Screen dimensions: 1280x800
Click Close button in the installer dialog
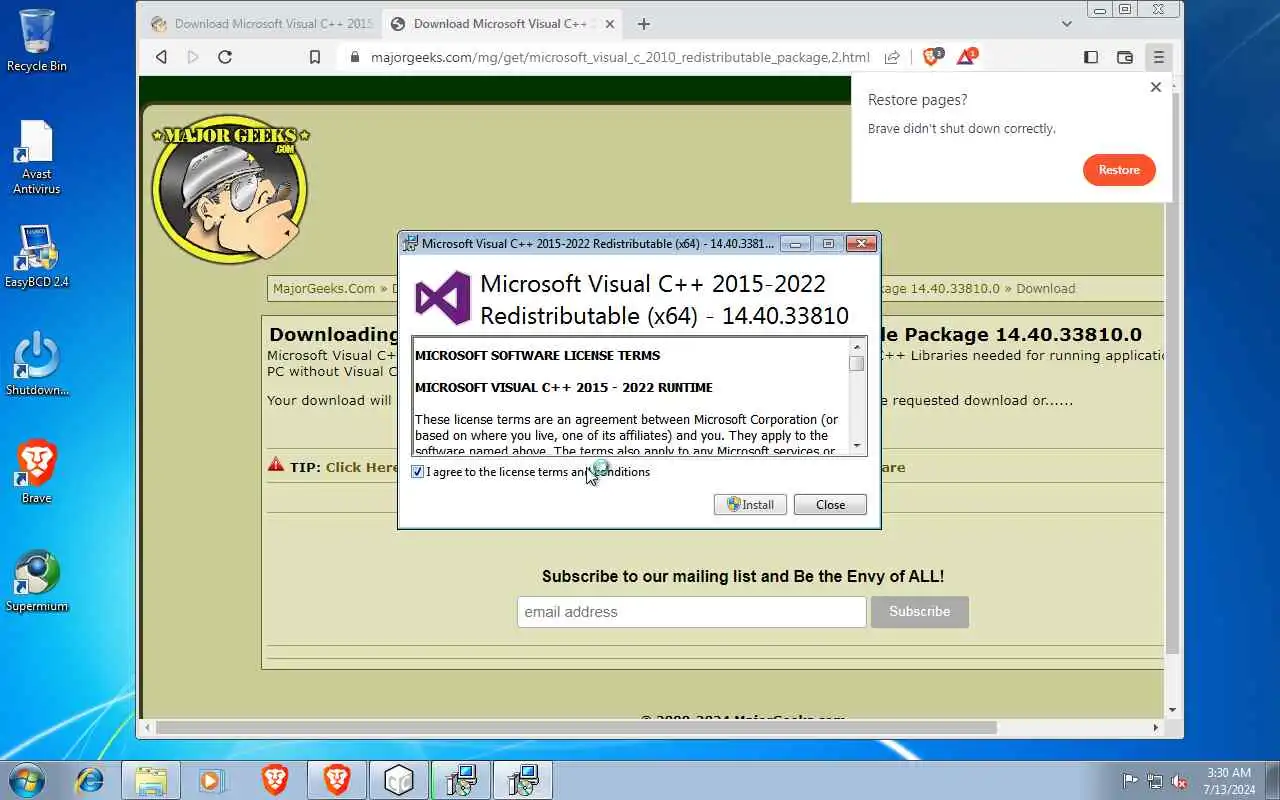click(x=830, y=505)
